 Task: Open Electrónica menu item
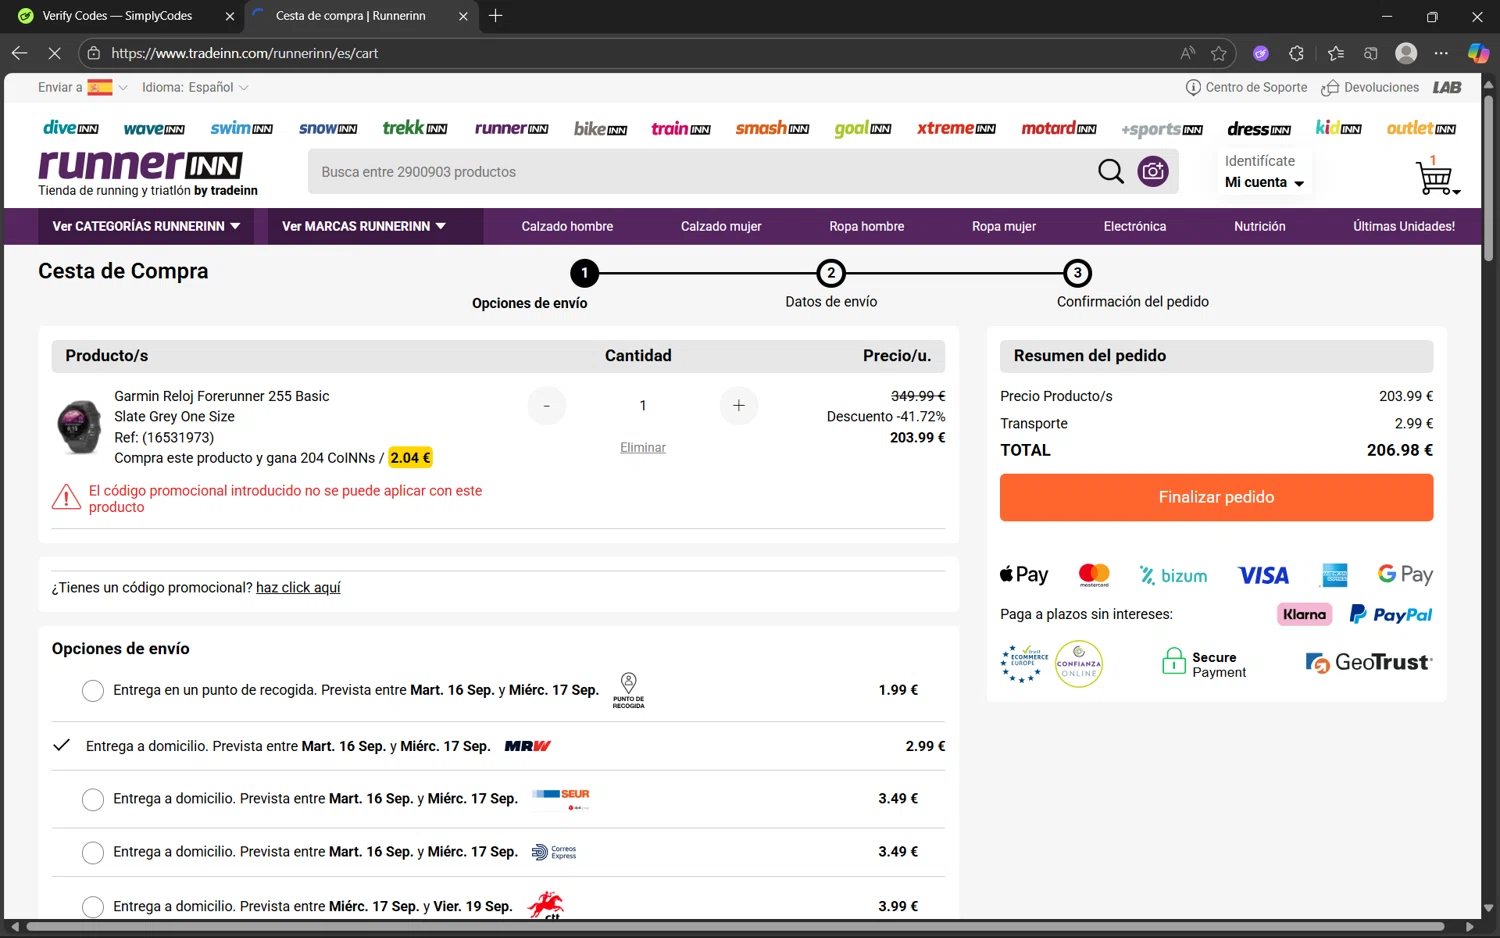click(1135, 226)
